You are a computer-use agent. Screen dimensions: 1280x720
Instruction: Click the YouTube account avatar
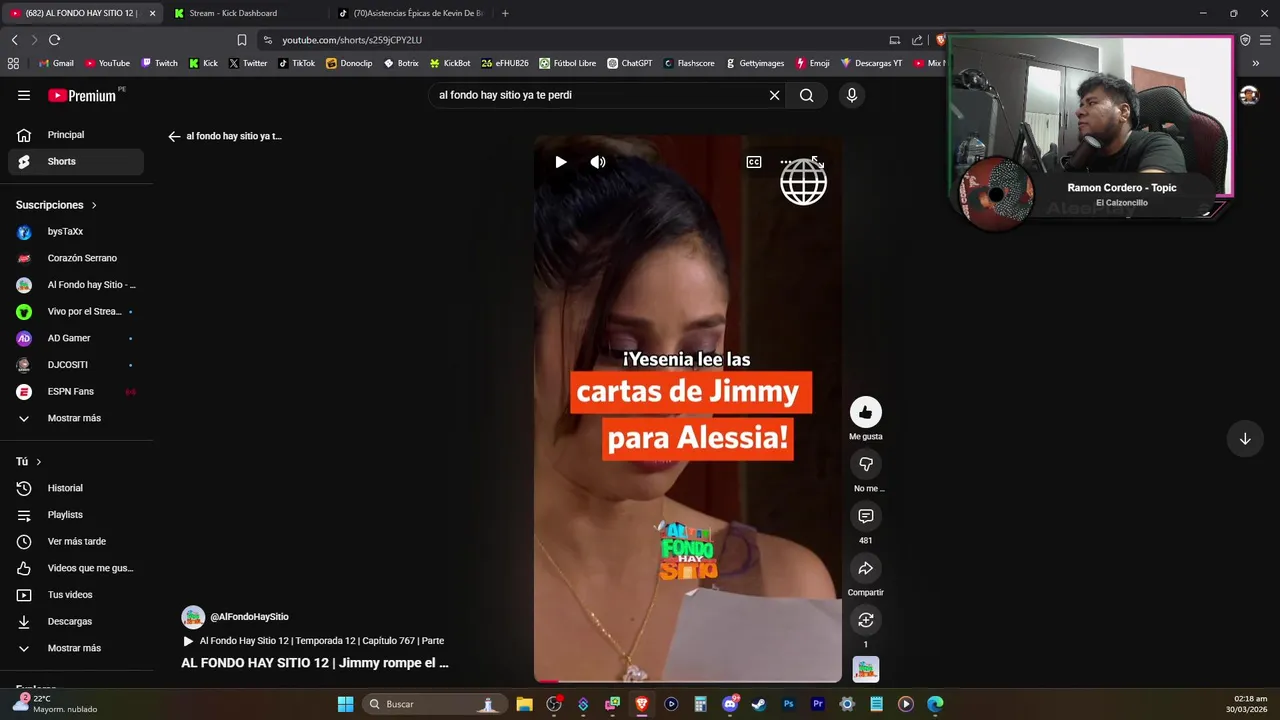[x=1249, y=95]
